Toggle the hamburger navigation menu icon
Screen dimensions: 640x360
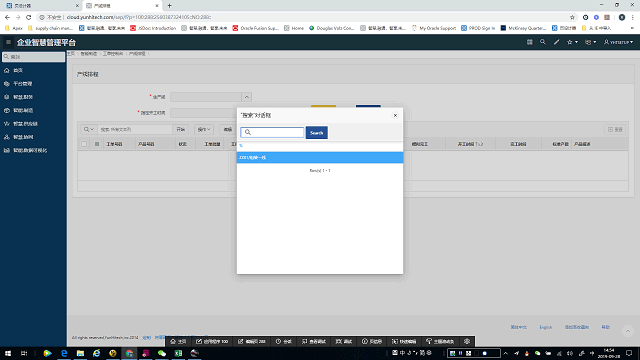8,42
